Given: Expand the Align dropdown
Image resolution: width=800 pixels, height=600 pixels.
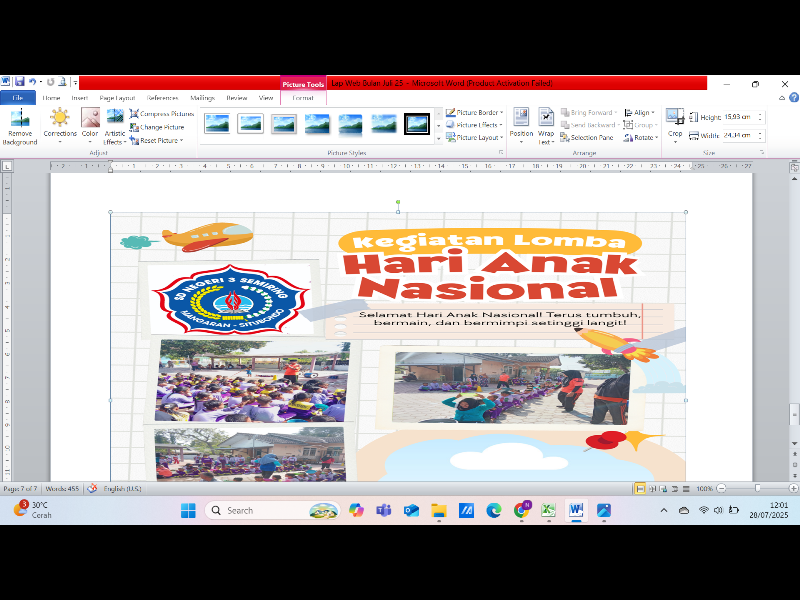Looking at the screenshot, I should coord(641,113).
